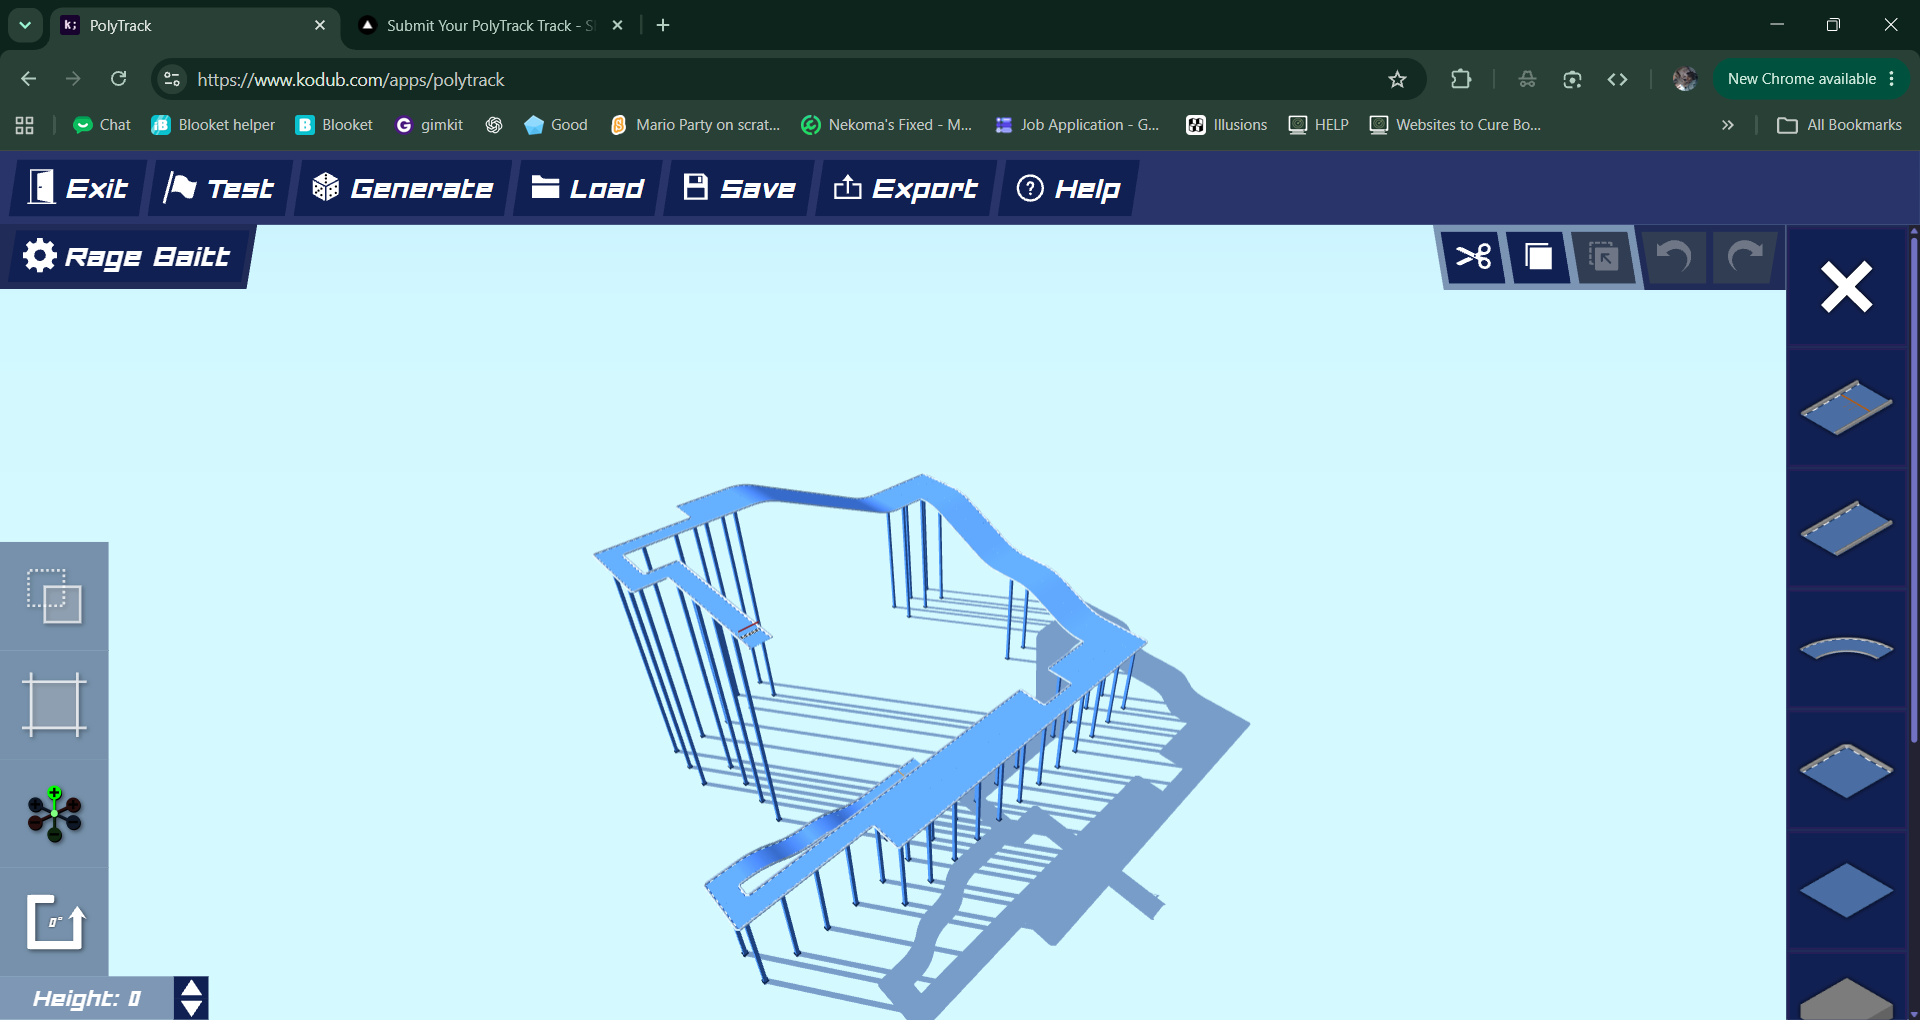The width and height of the screenshot is (1920, 1020).
Task: Expand the hidden bookmarks overflow chevron
Action: coord(1727,125)
